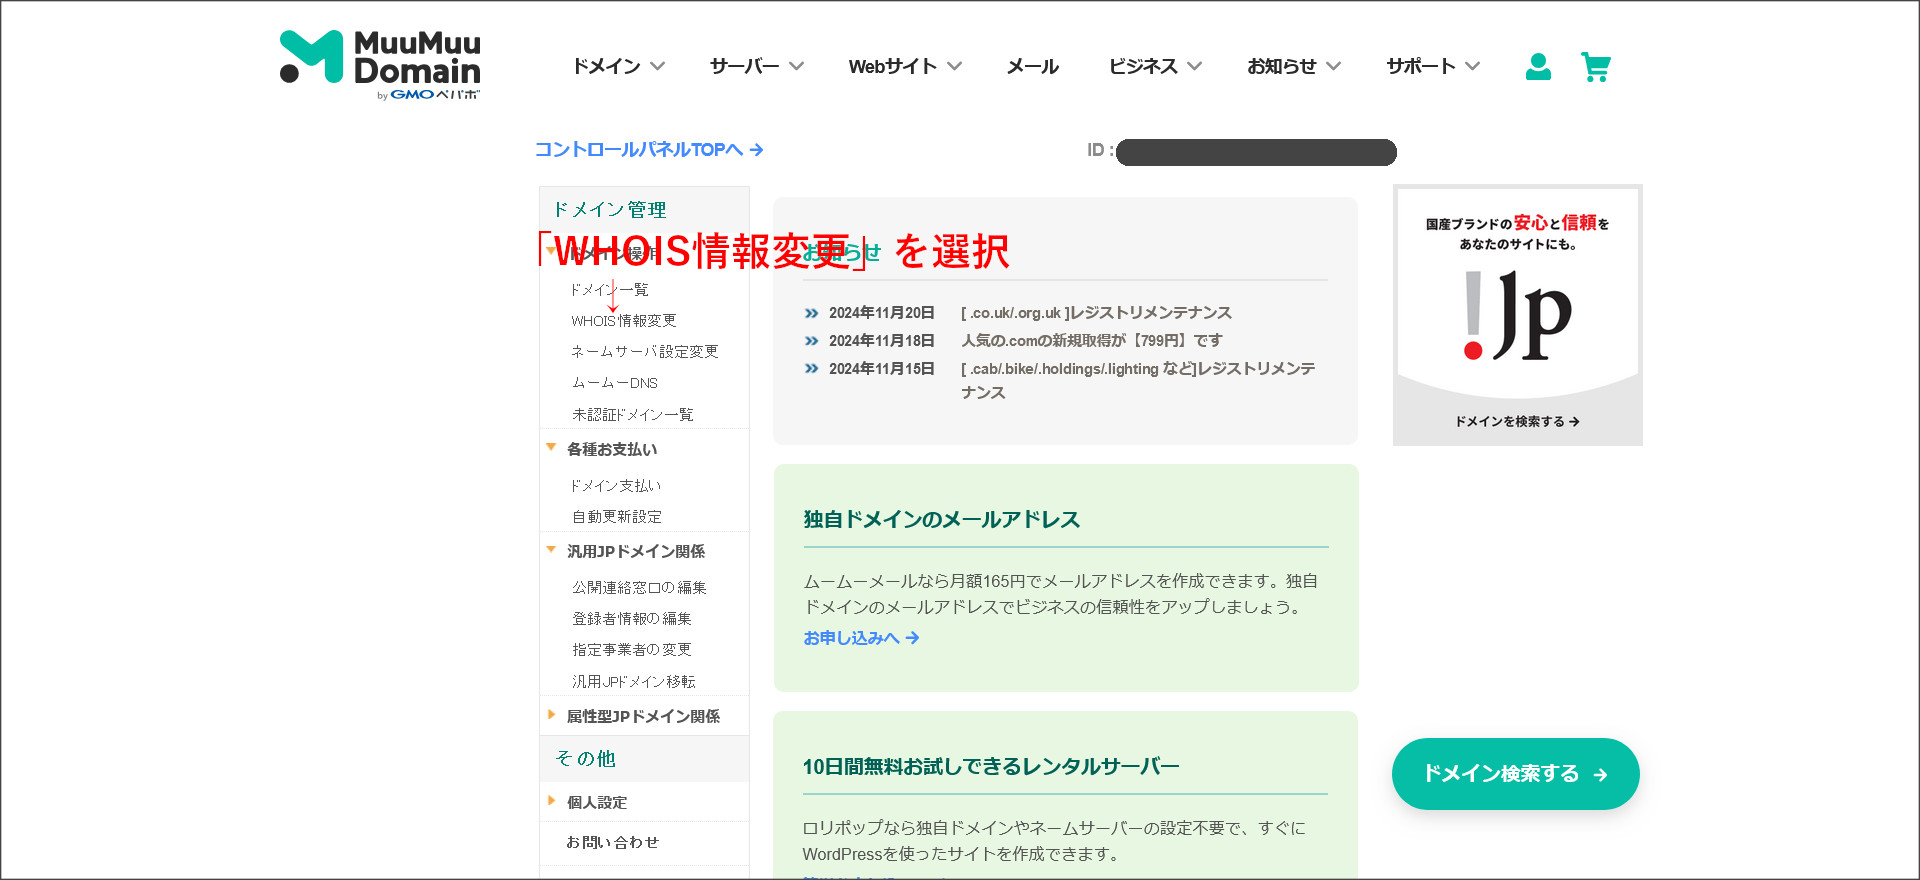Open ネームサーバ設定変更 in sidebar
Viewport: 1920px width, 880px height.
click(645, 352)
